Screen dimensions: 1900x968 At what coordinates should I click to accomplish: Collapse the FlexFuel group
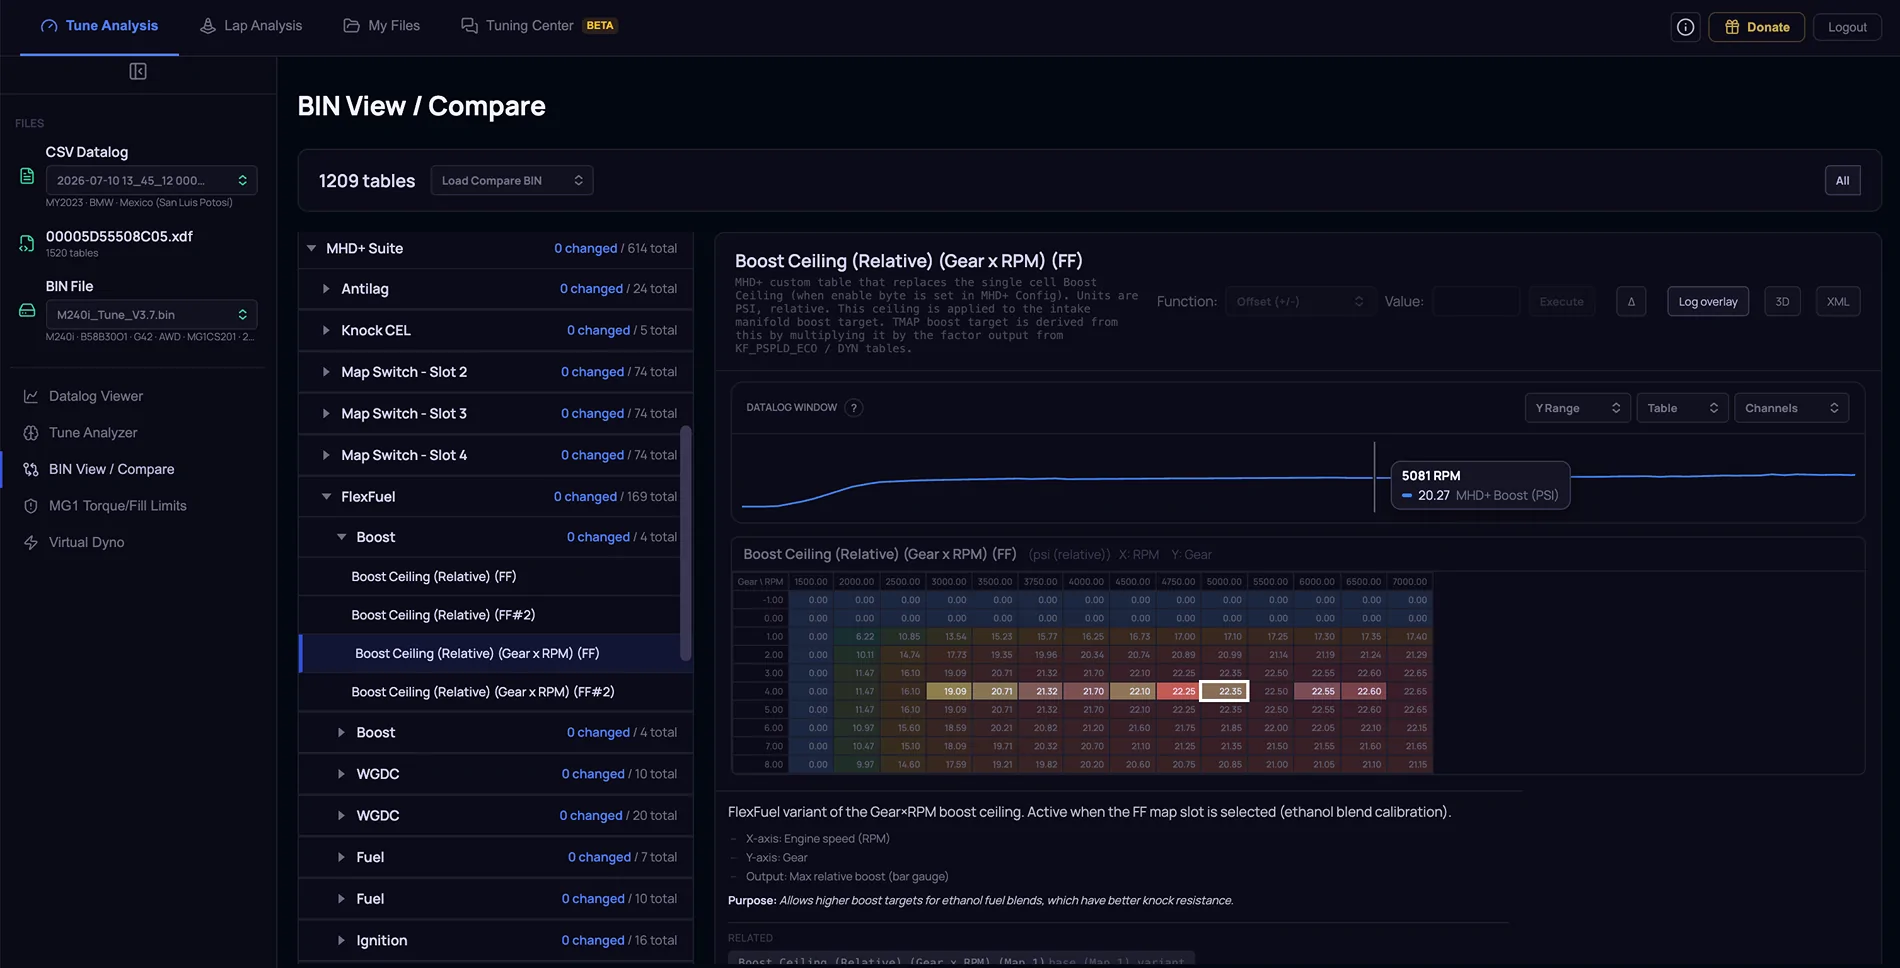(326, 497)
